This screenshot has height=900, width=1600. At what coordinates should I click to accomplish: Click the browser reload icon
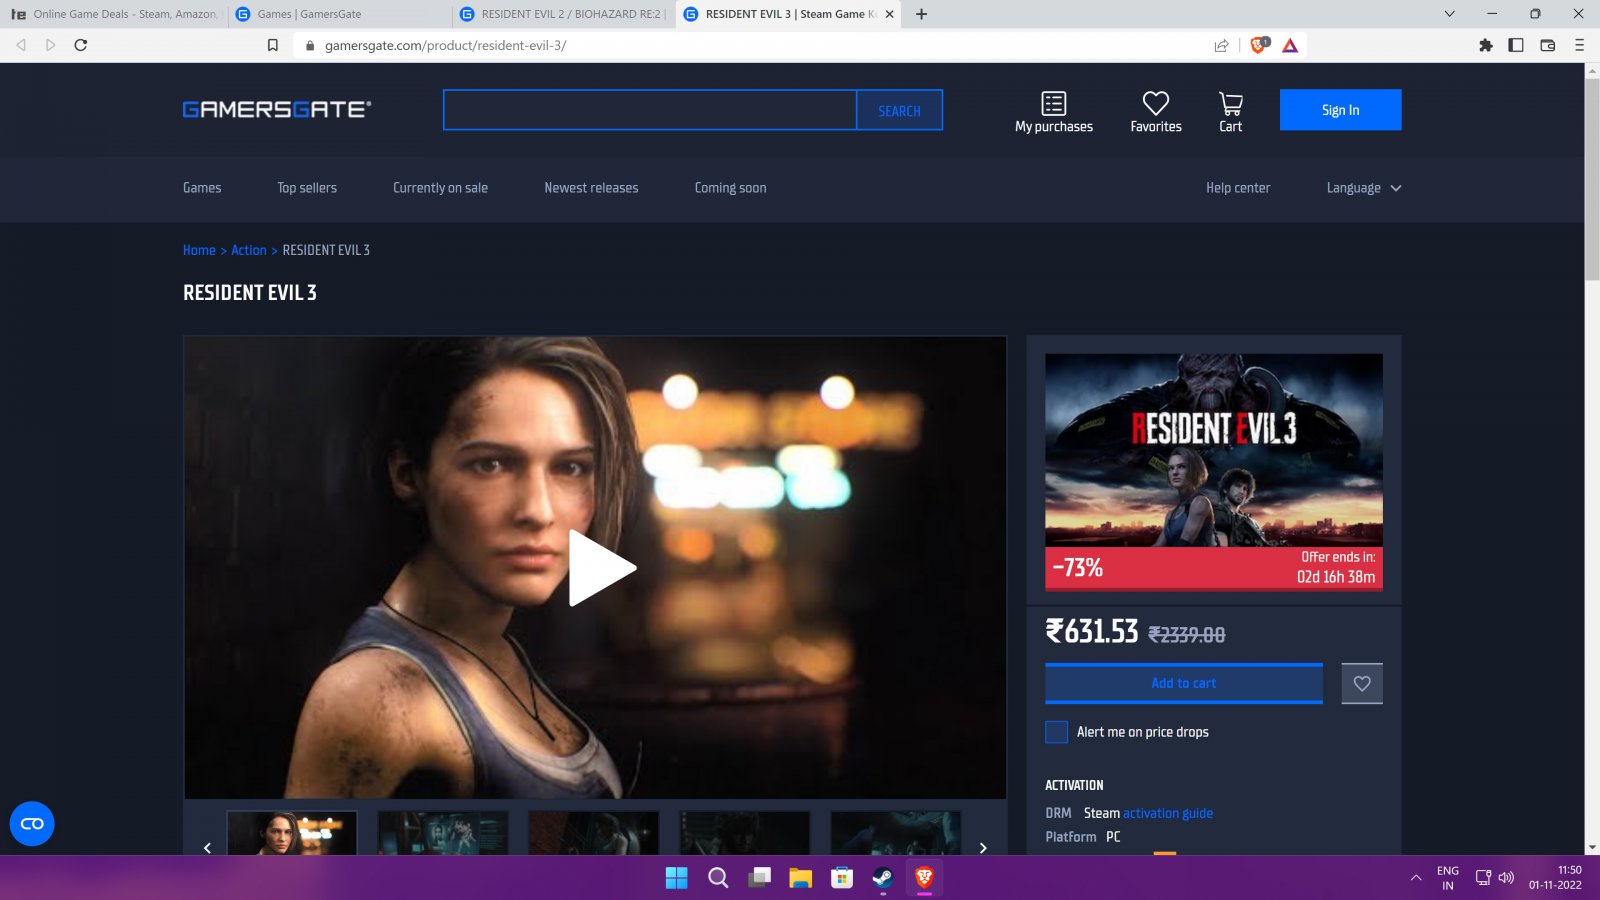pos(81,45)
